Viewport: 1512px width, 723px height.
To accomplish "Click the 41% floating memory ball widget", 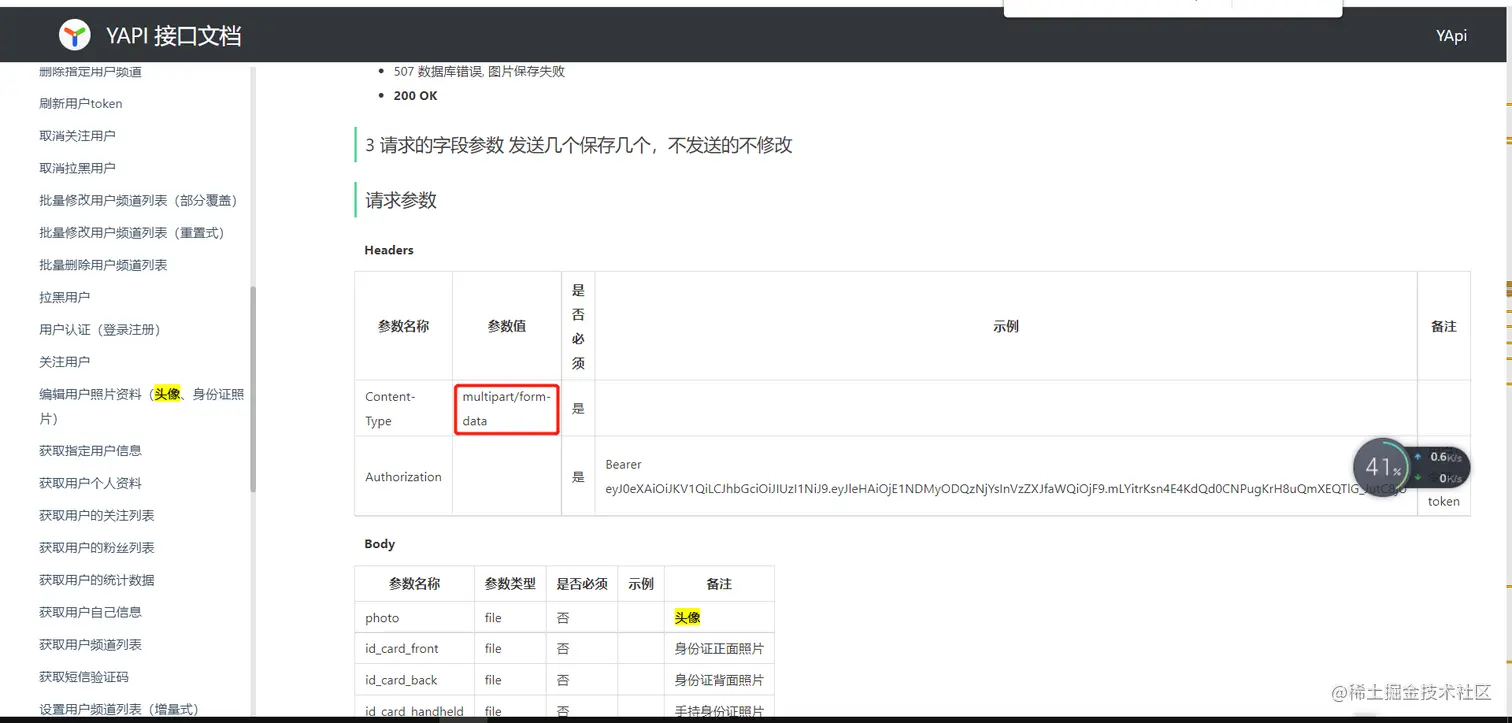I will pyautogui.click(x=1383, y=467).
